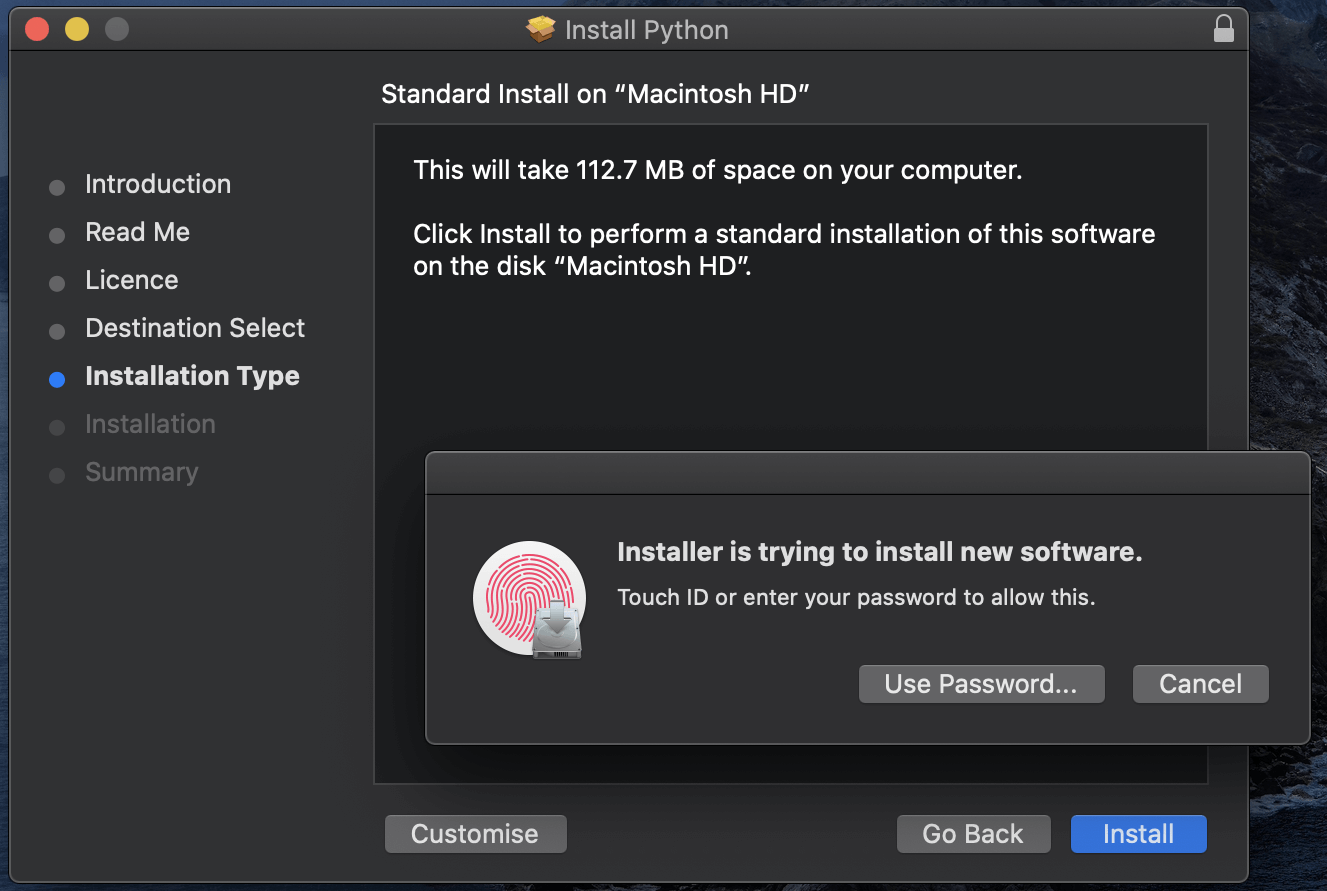The height and width of the screenshot is (891, 1327).
Task: Open the Licence step in the sidebar
Action: coord(131,280)
